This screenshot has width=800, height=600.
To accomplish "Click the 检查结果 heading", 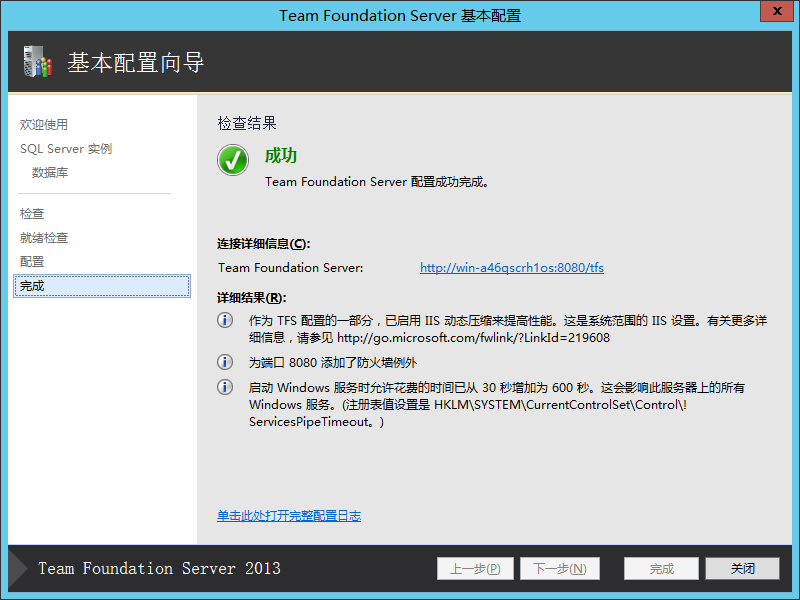I will (x=247, y=123).
